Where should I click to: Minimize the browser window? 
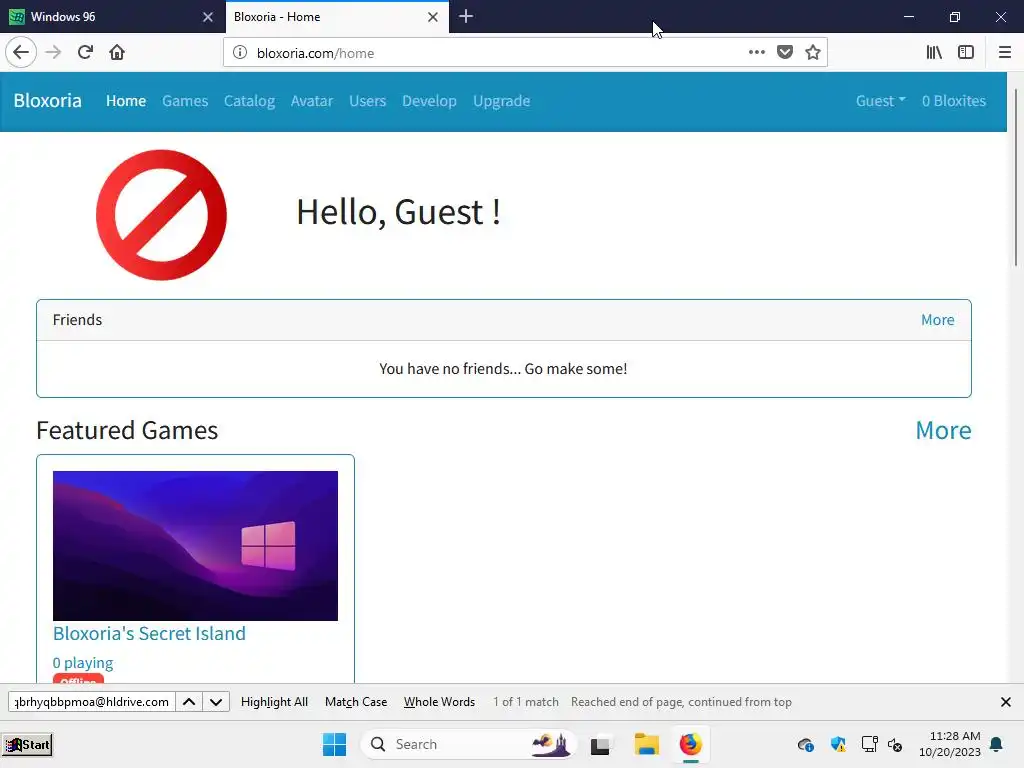click(908, 17)
